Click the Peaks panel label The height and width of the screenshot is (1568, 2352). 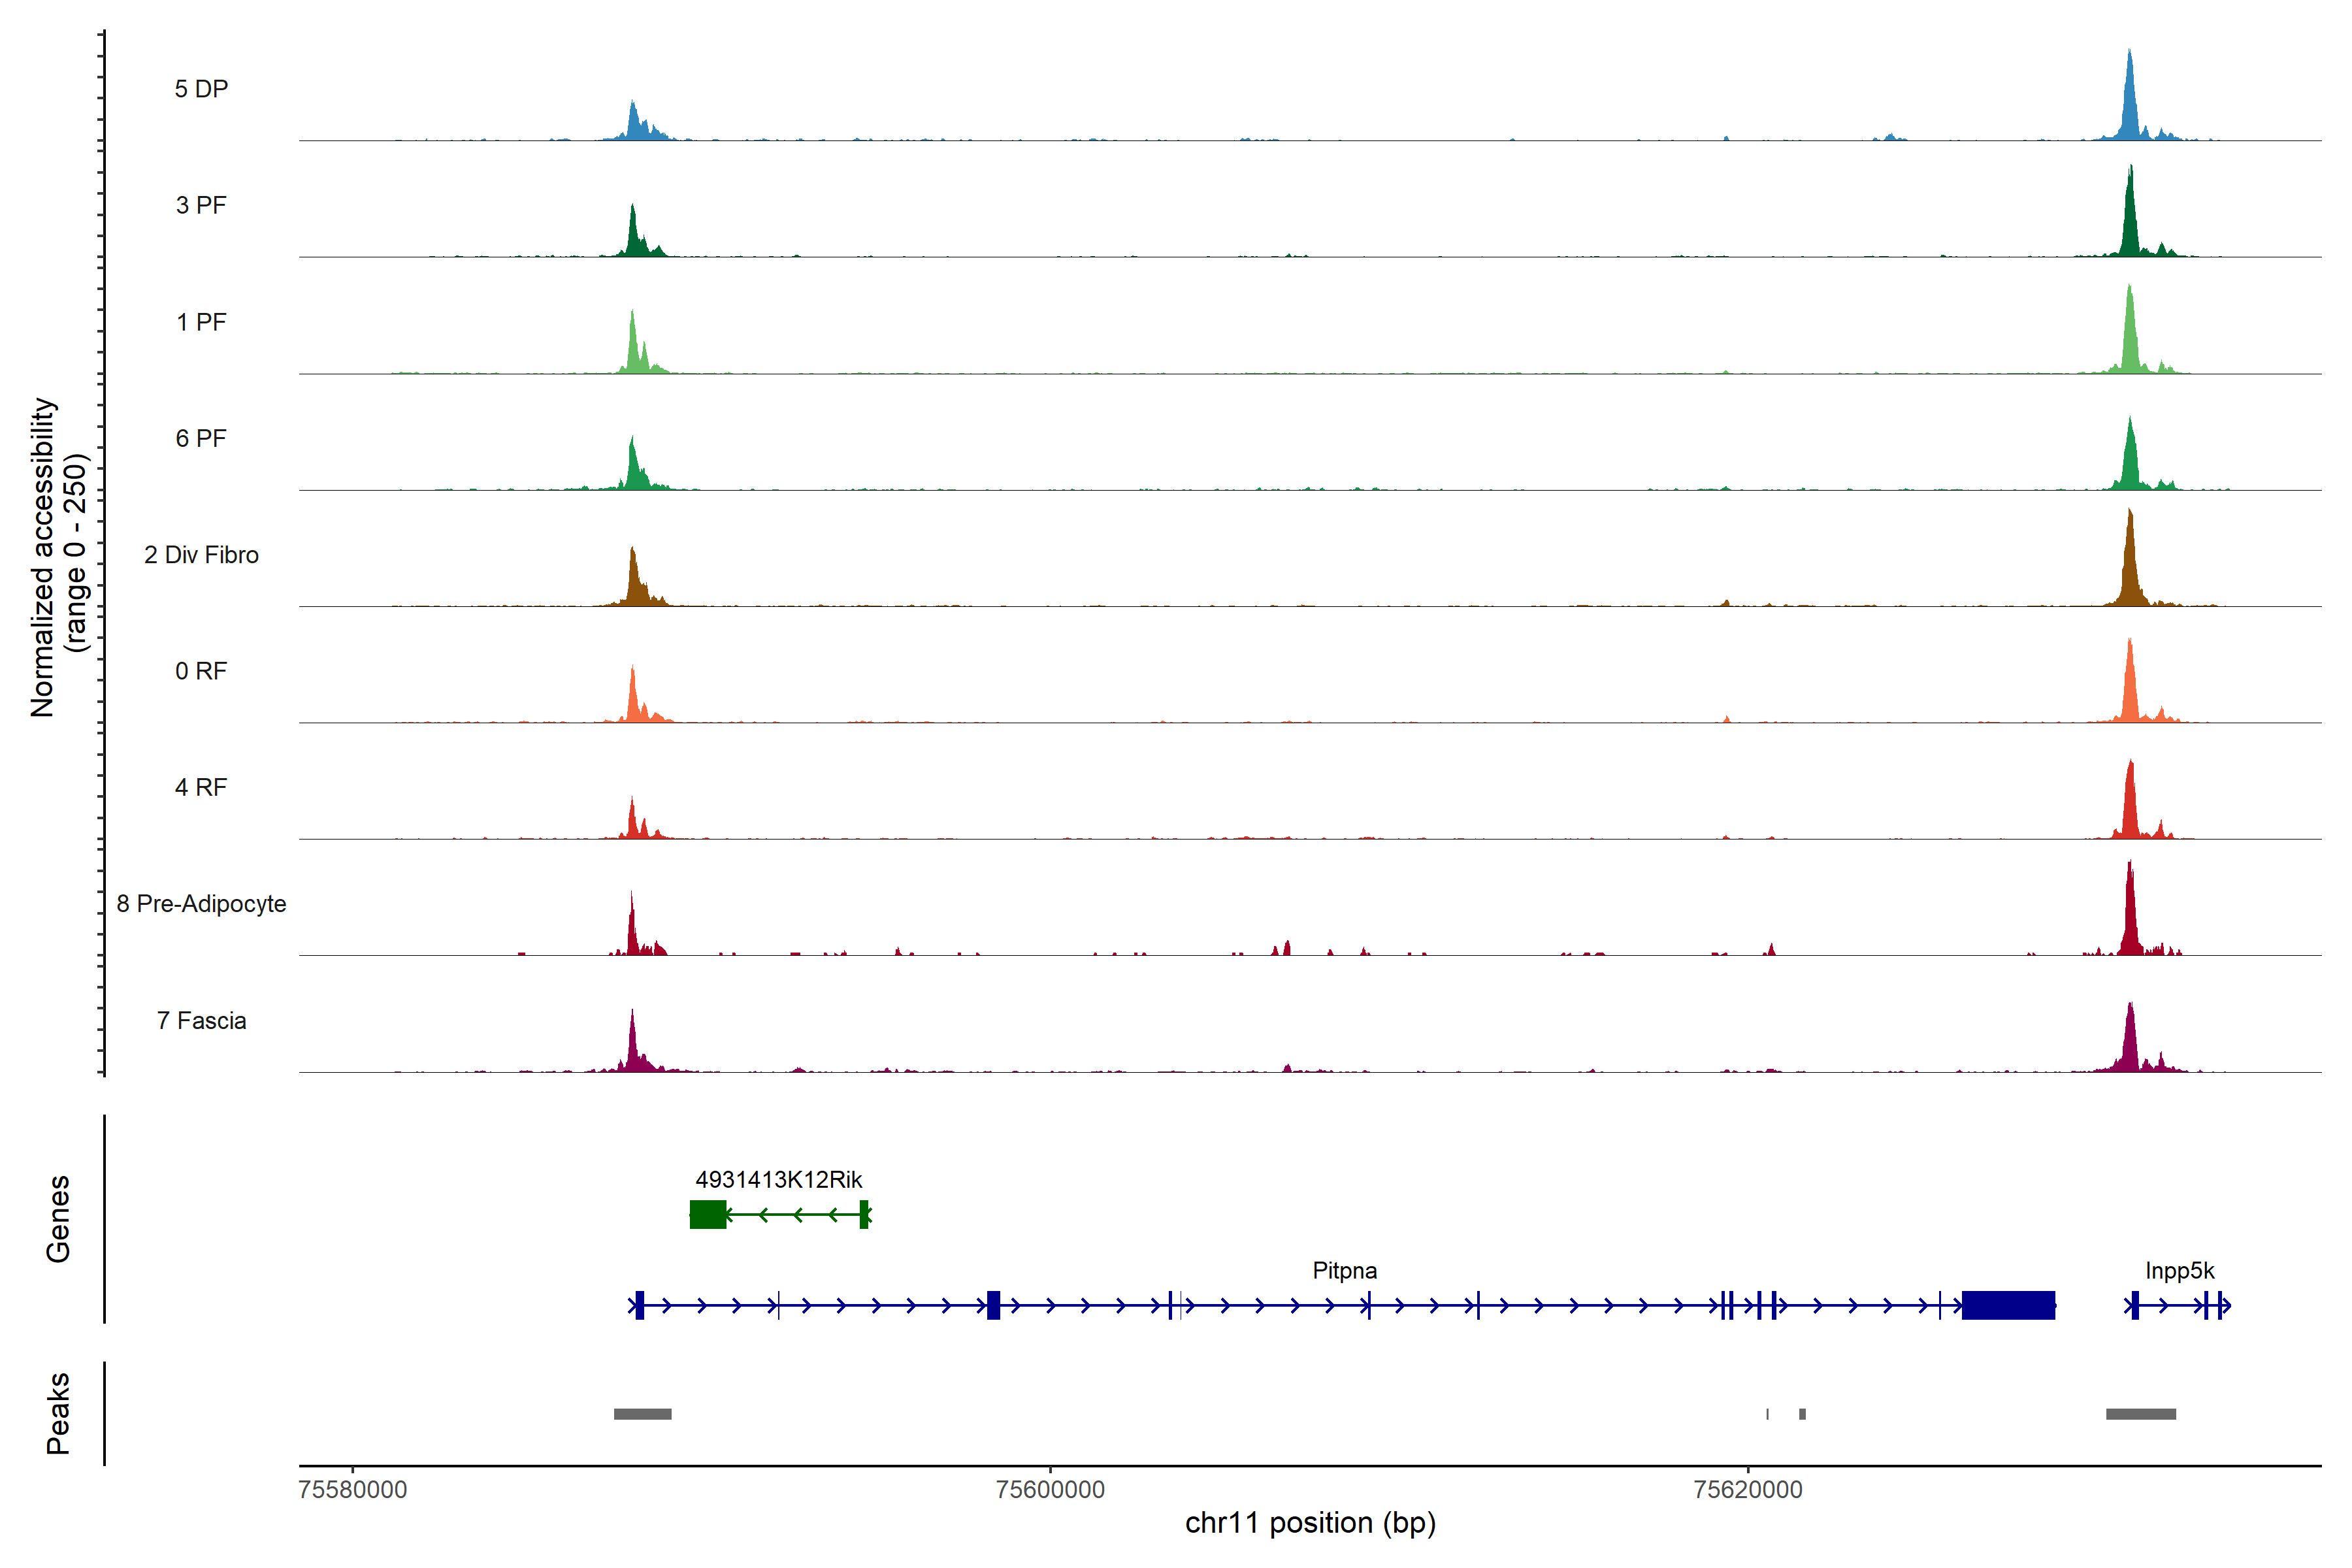(x=58, y=1413)
